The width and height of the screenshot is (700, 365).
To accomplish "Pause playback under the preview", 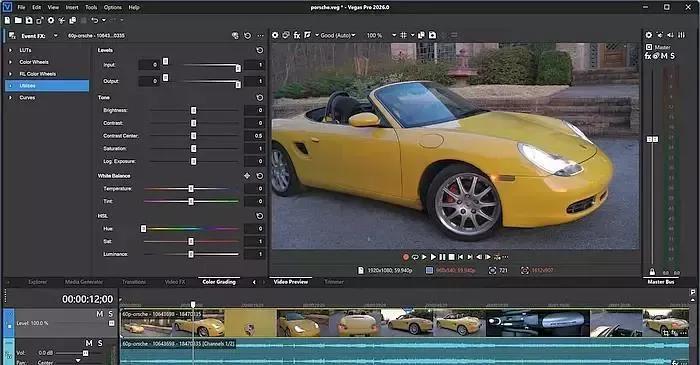I will coord(442,257).
